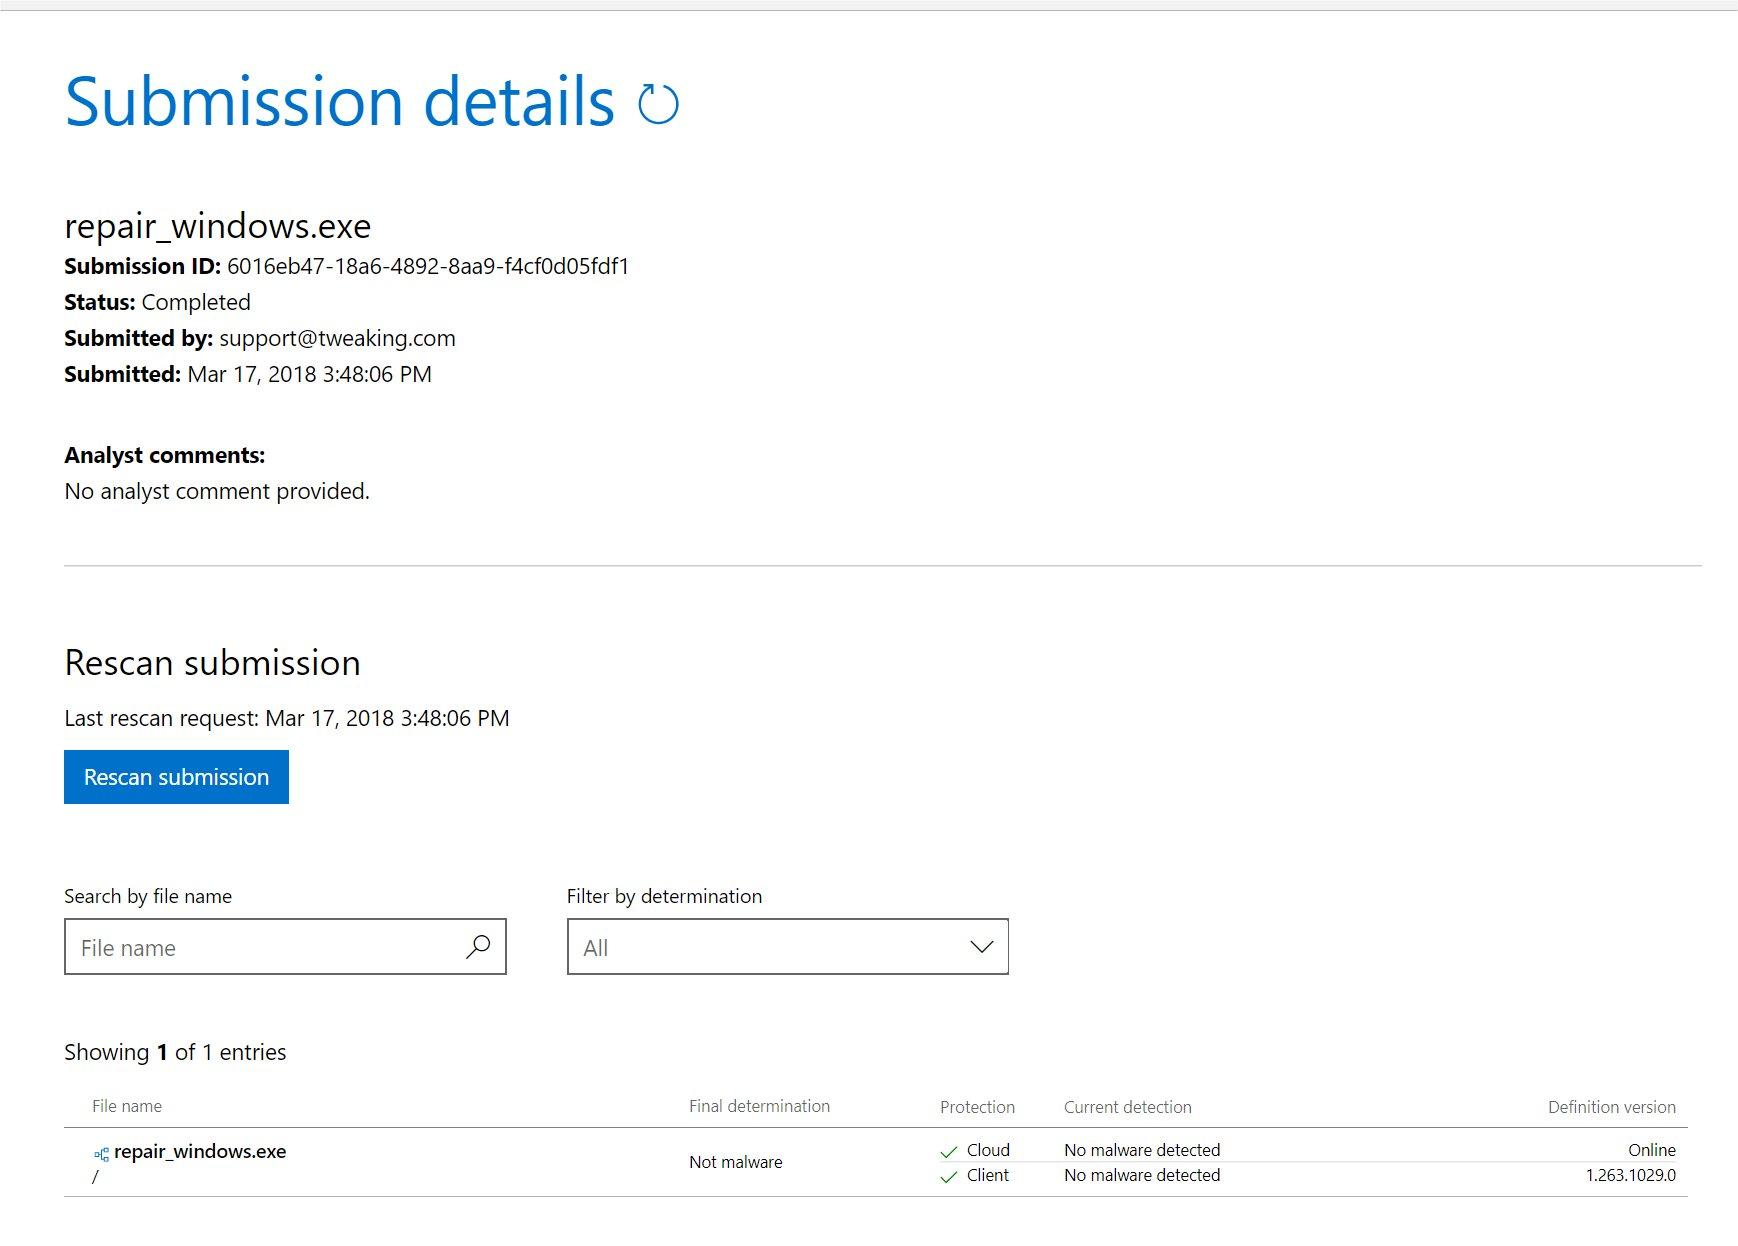Click the green checkmark next to Cloud

[949, 1152]
